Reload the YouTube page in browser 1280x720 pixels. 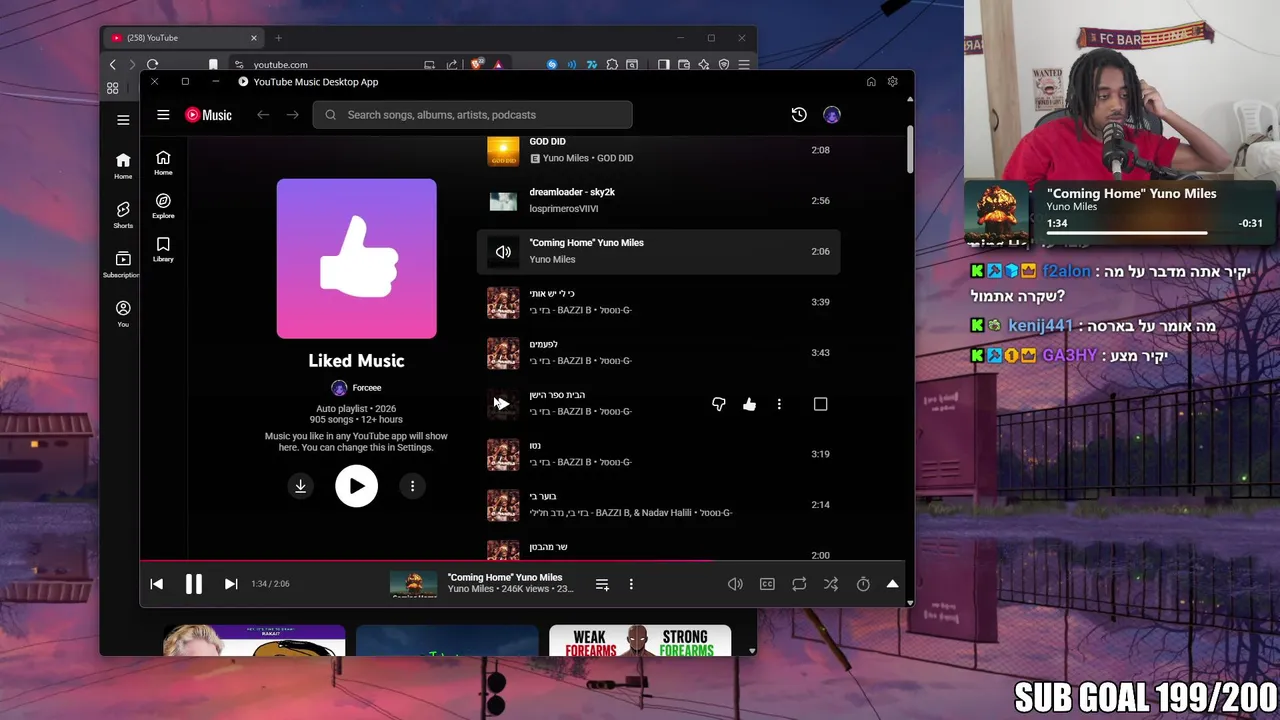tap(152, 64)
